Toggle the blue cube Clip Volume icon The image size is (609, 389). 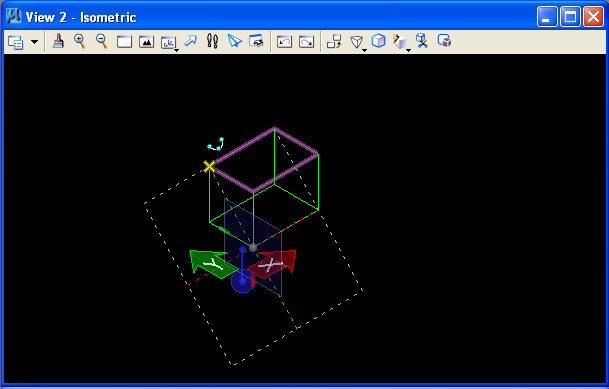pos(378,41)
